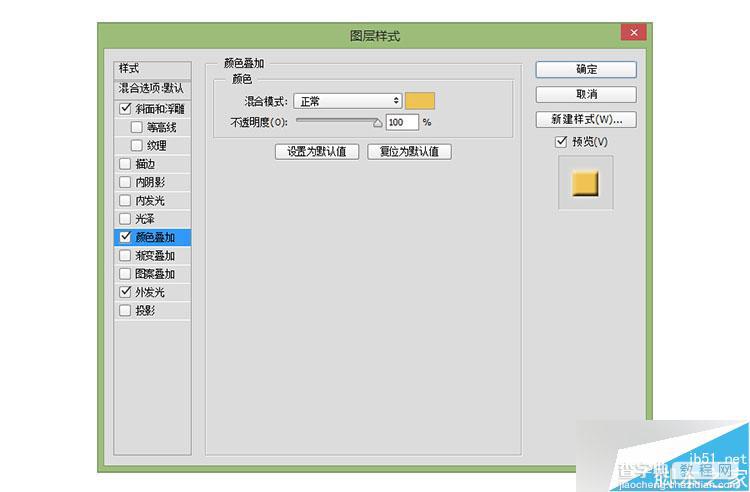
Task: Click the opacity value field showing 100
Action: pyautogui.click(x=402, y=122)
